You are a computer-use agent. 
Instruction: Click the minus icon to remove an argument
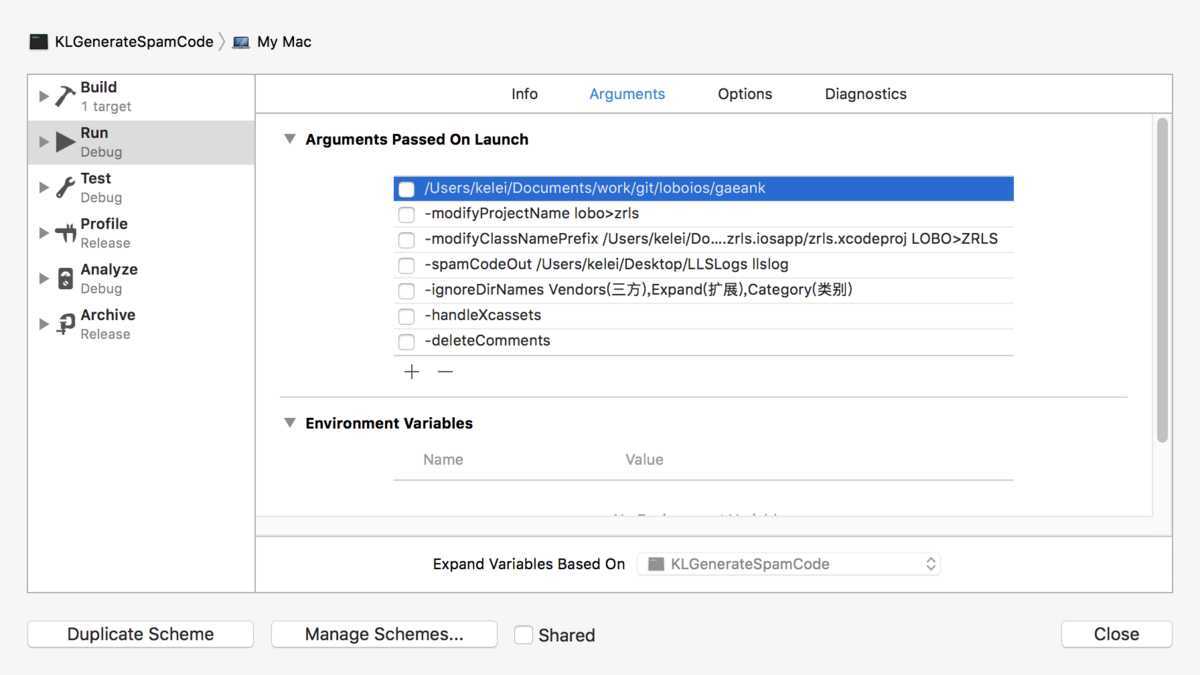tap(445, 372)
